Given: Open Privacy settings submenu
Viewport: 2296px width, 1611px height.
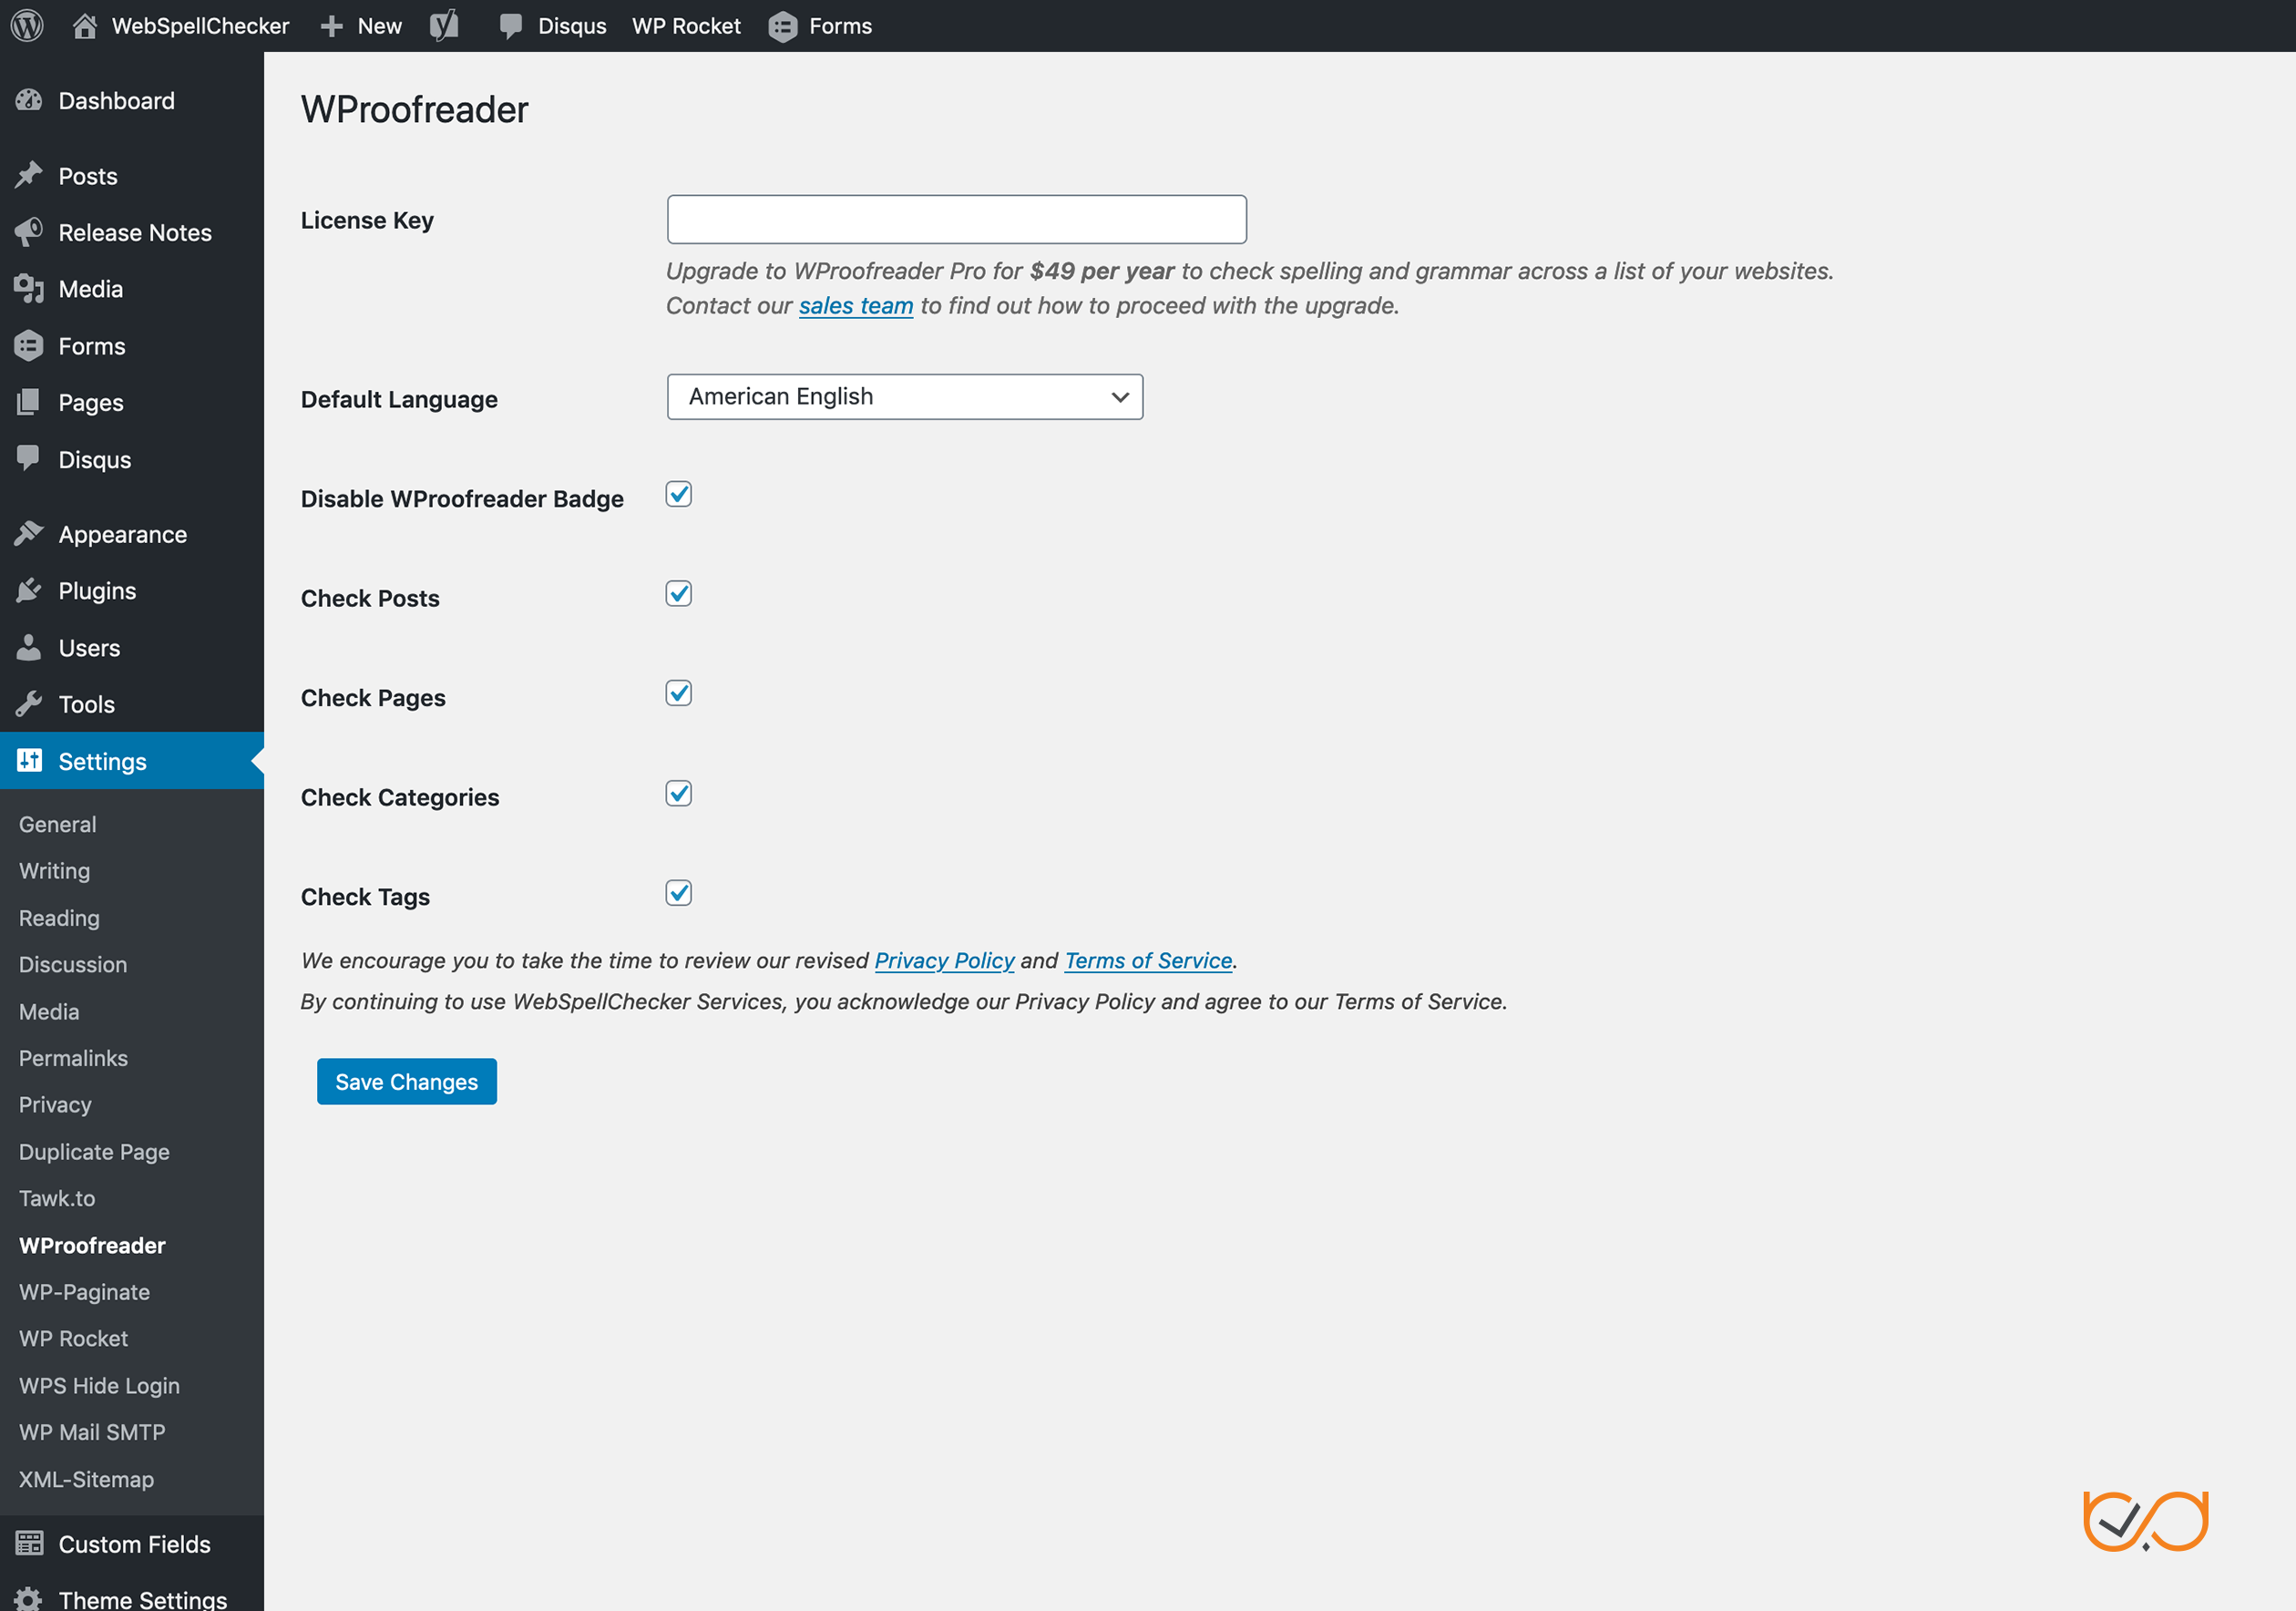Looking at the screenshot, I should pyautogui.click(x=55, y=1104).
